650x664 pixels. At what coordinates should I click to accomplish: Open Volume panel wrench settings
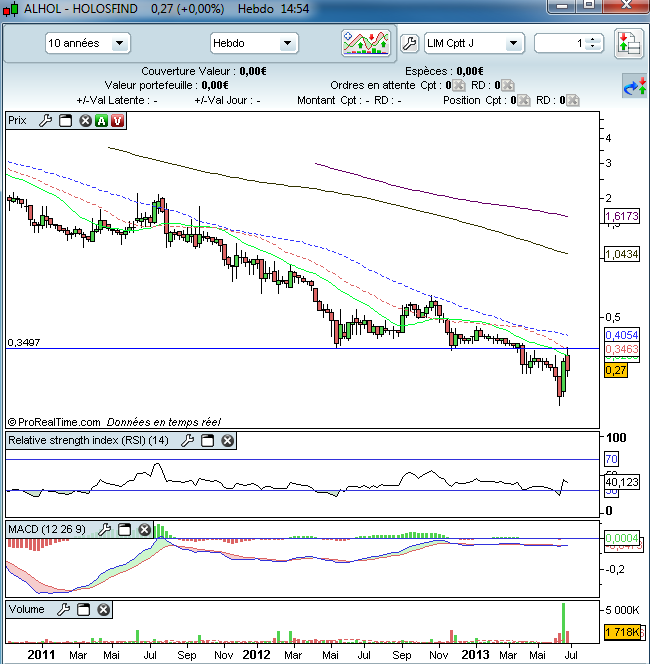[64, 609]
